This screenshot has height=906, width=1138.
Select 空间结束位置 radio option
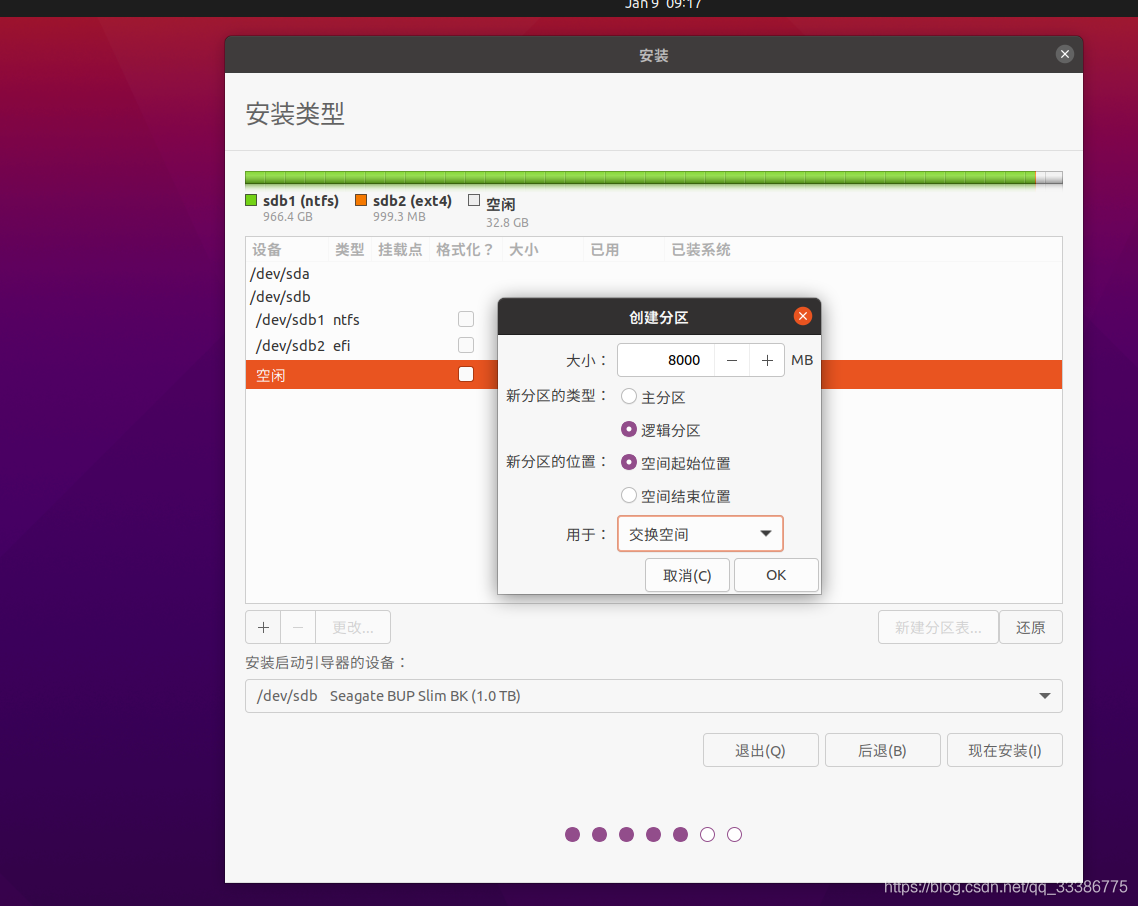point(629,495)
